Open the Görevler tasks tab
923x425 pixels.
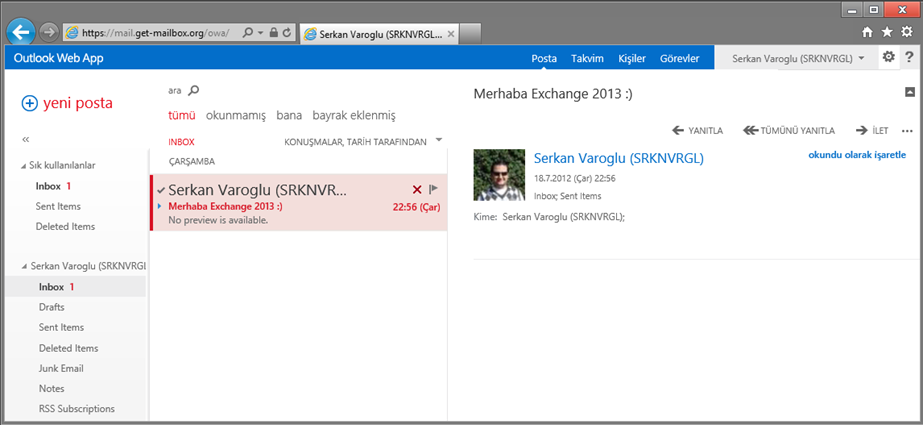coord(679,58)
